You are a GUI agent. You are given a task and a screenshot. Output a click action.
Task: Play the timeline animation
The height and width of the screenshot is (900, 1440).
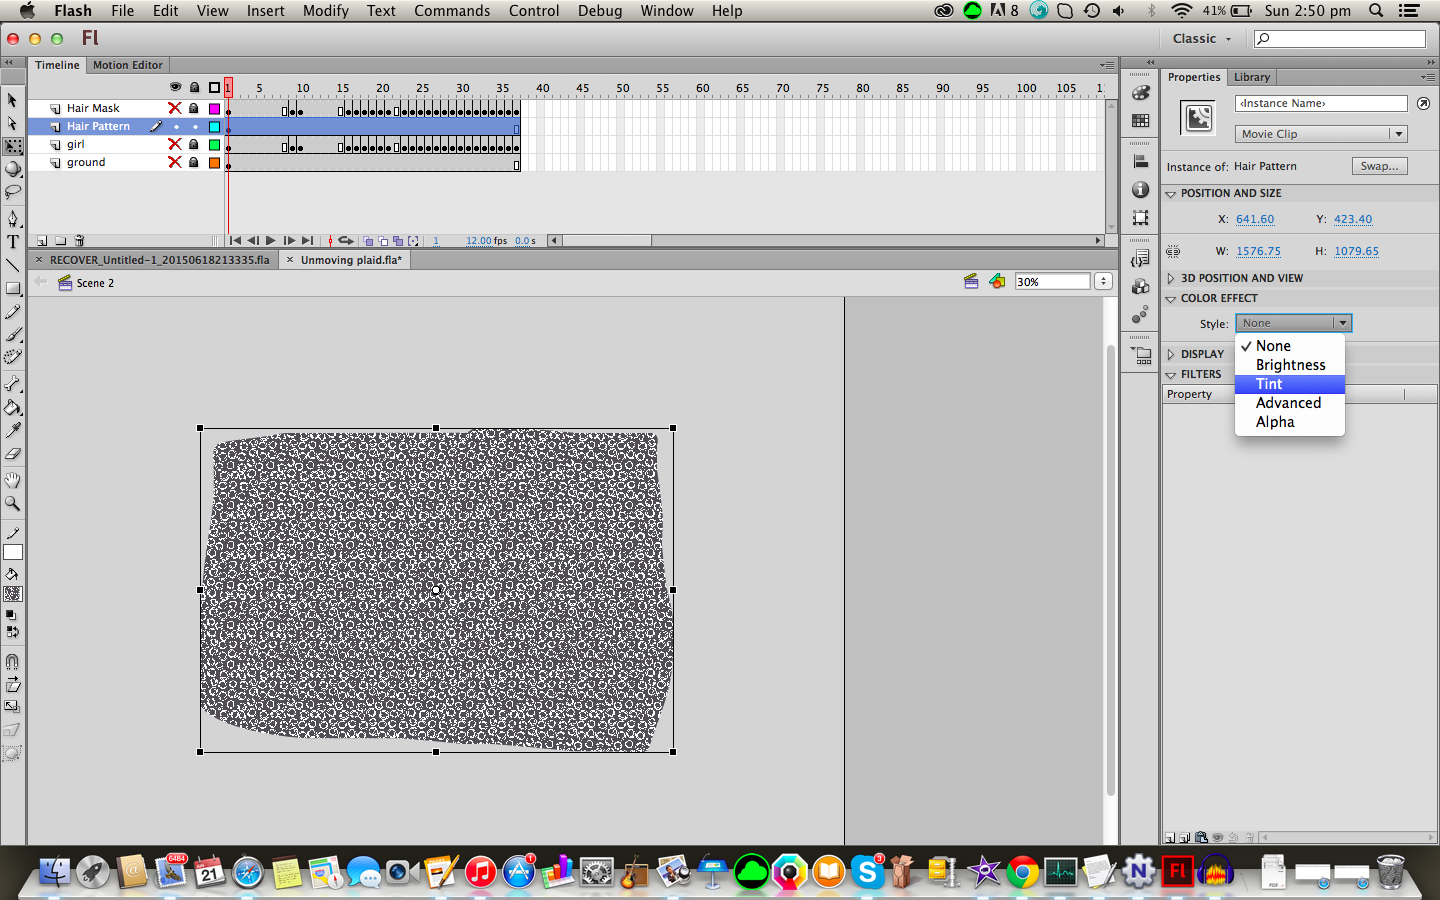(x=270, y=241)
